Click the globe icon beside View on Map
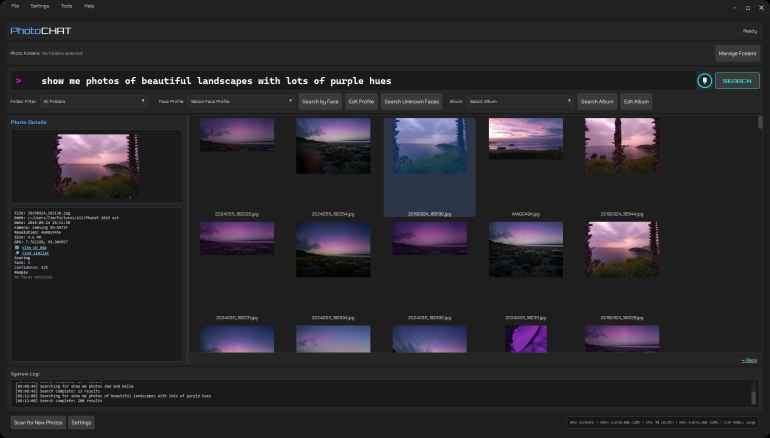Screen dimensions: 770x438 16,247
